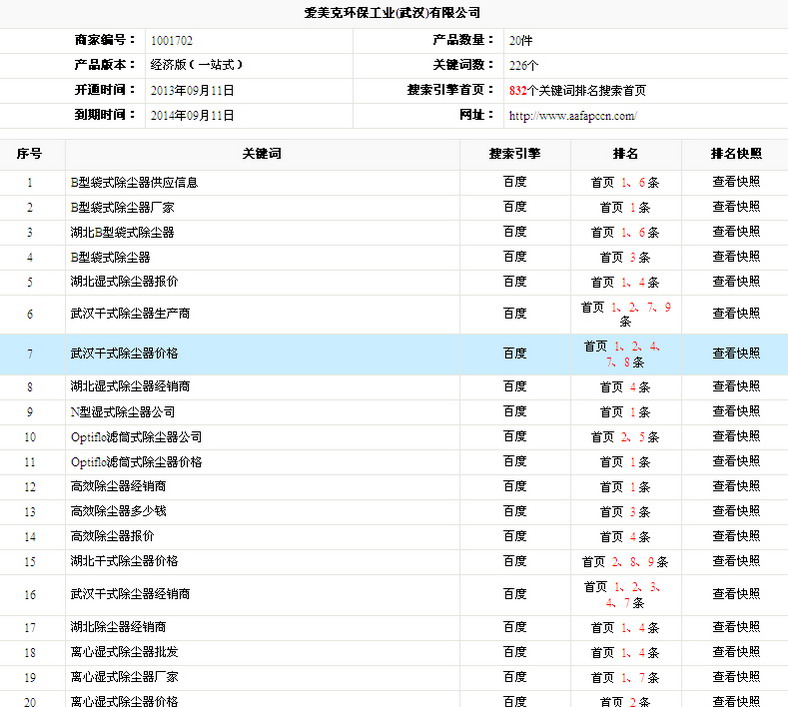Click product count value 20件
This screenshot has height=707, width=788.
(521, 41)
